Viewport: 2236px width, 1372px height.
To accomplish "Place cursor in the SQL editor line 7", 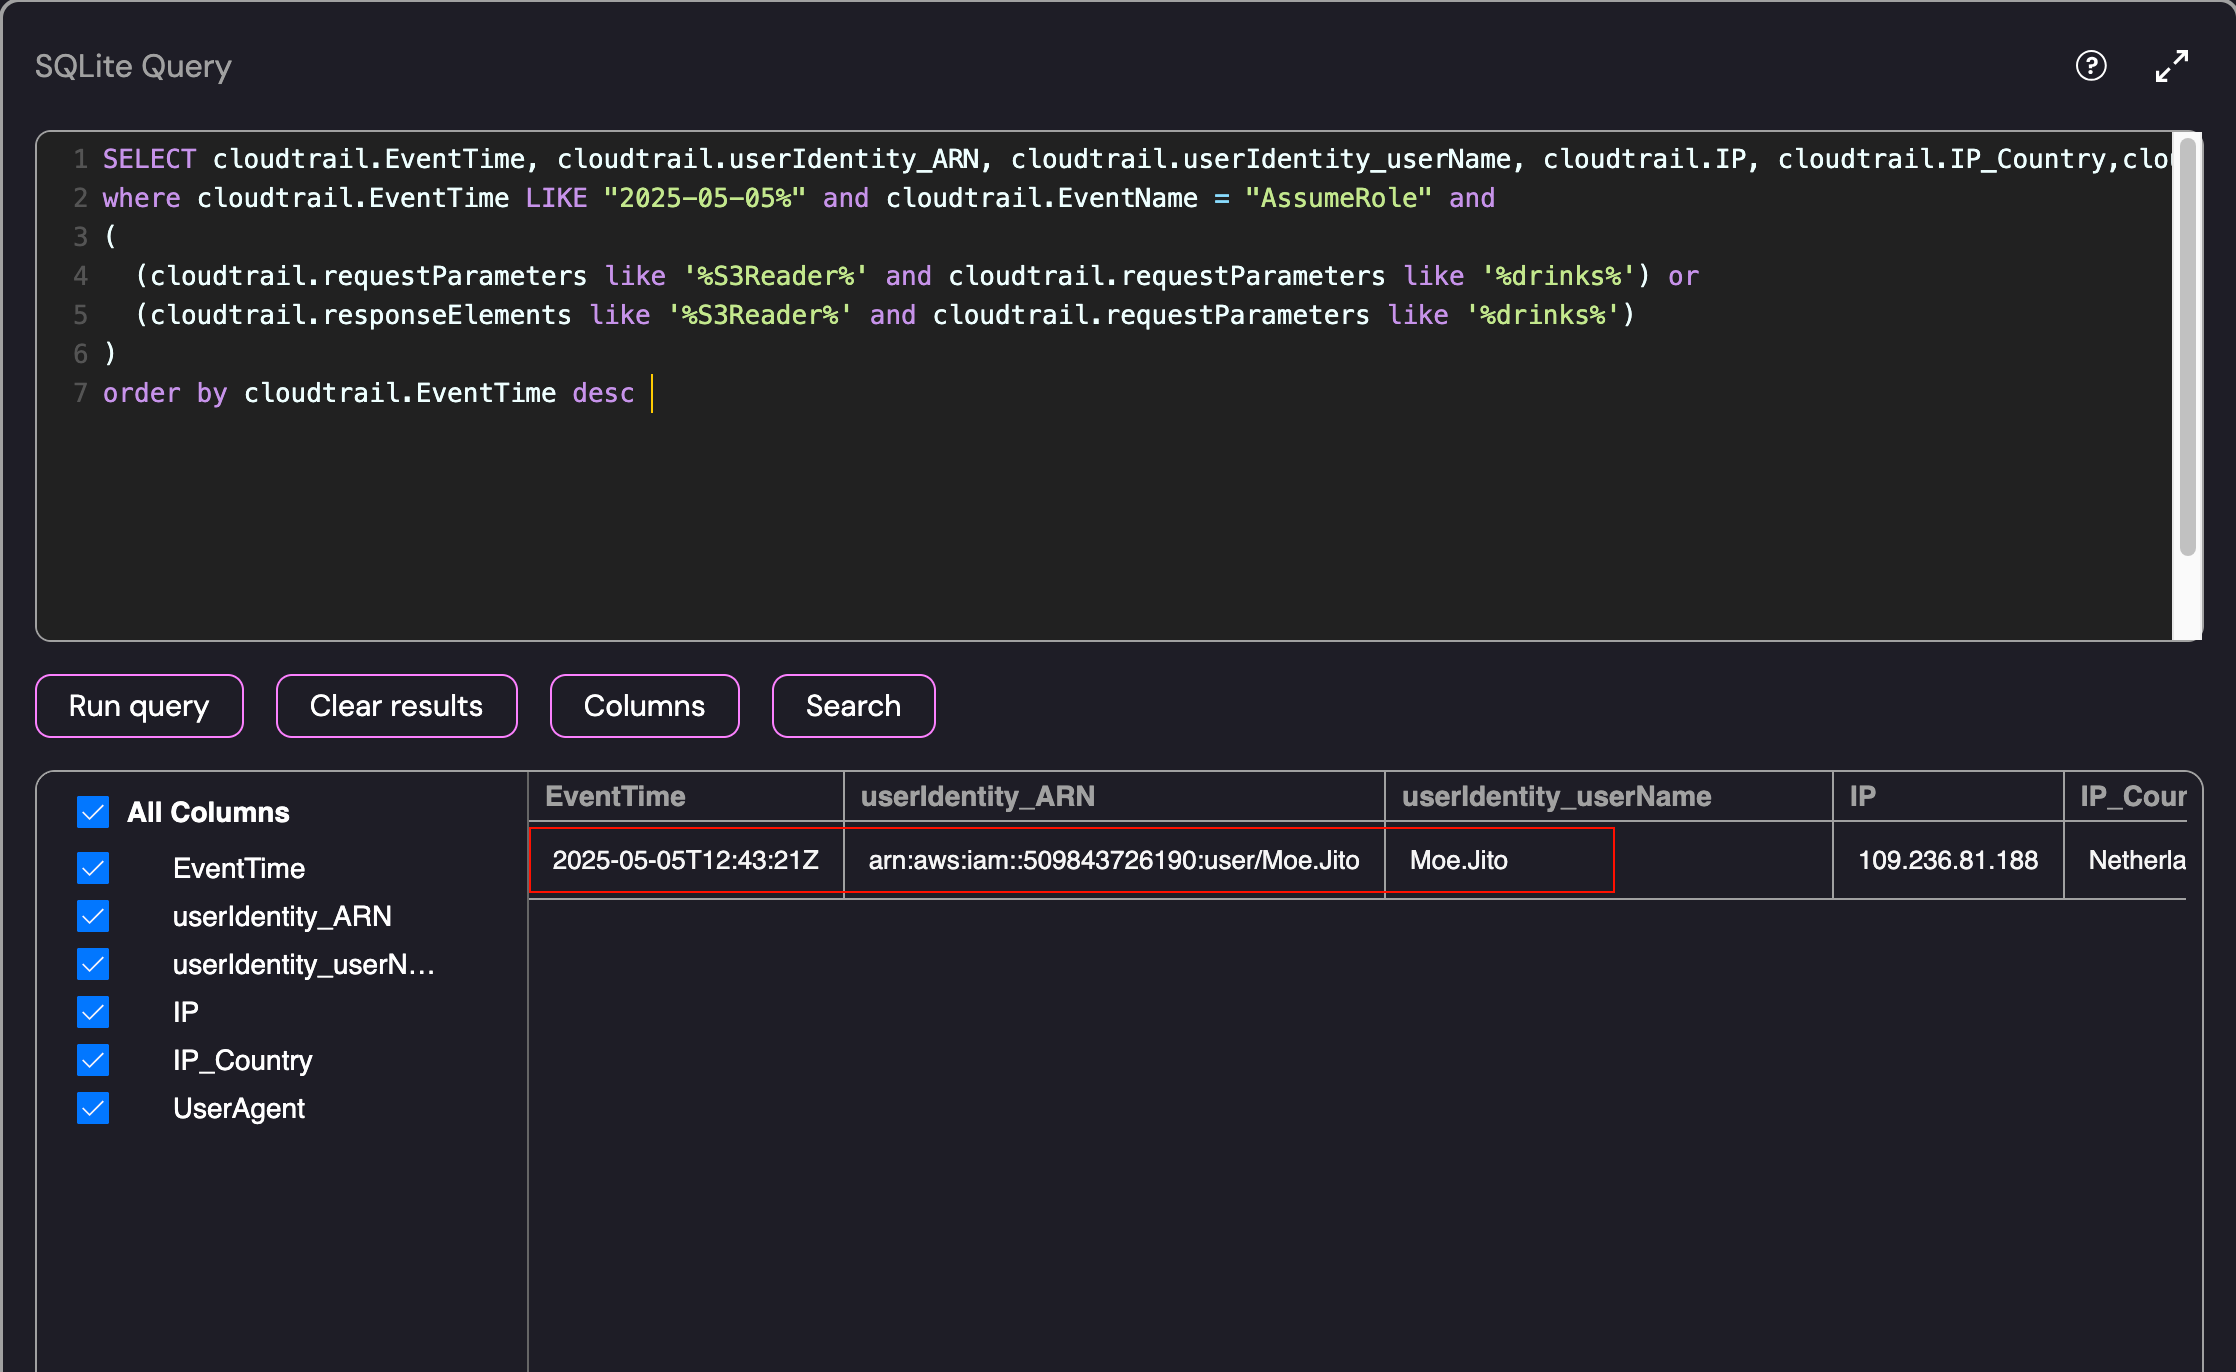I will point(400,393).
